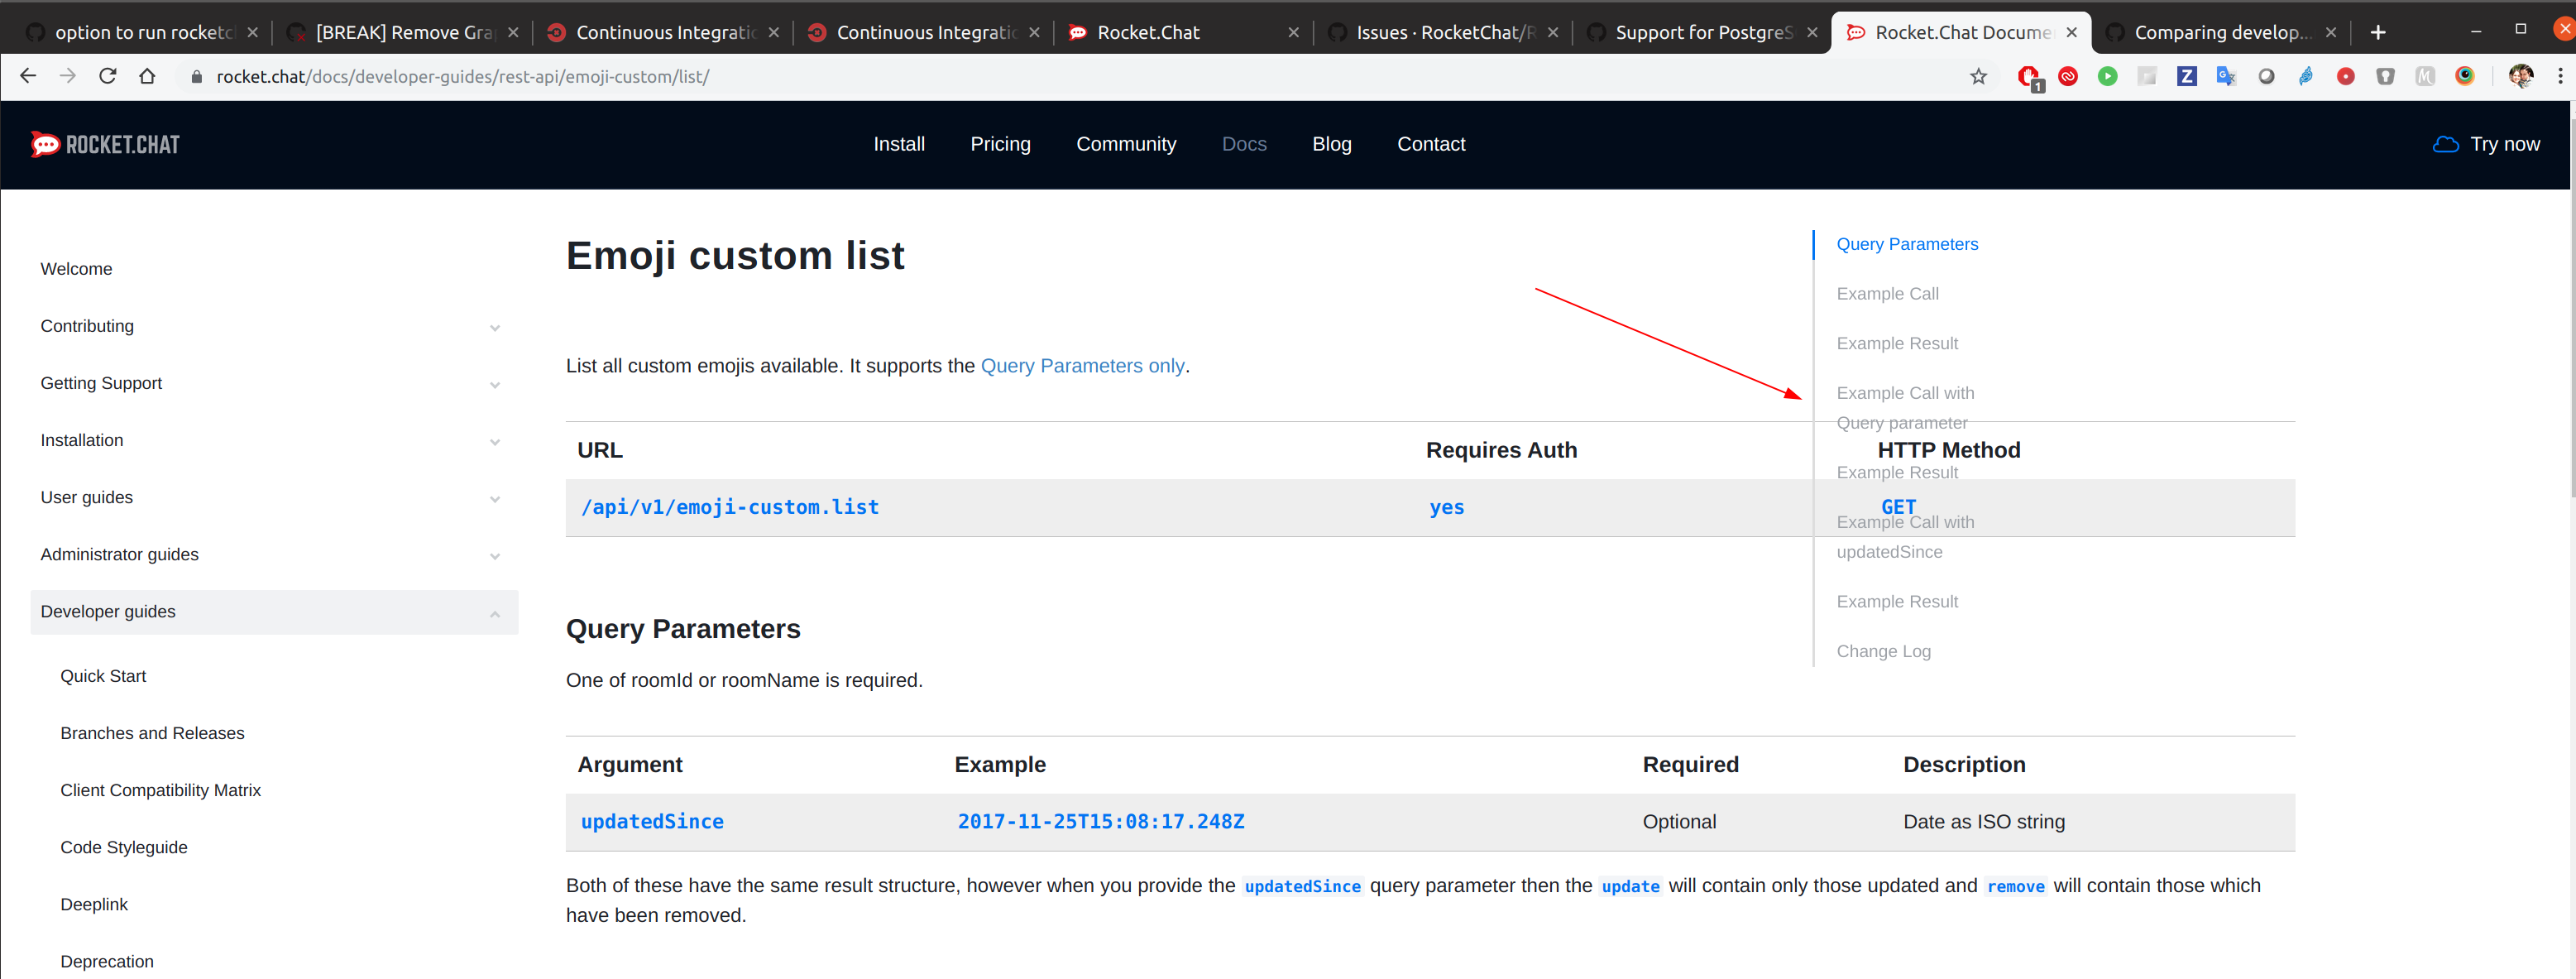
Task: Follow the Query Parameters only link
Action: (1082, 366)
